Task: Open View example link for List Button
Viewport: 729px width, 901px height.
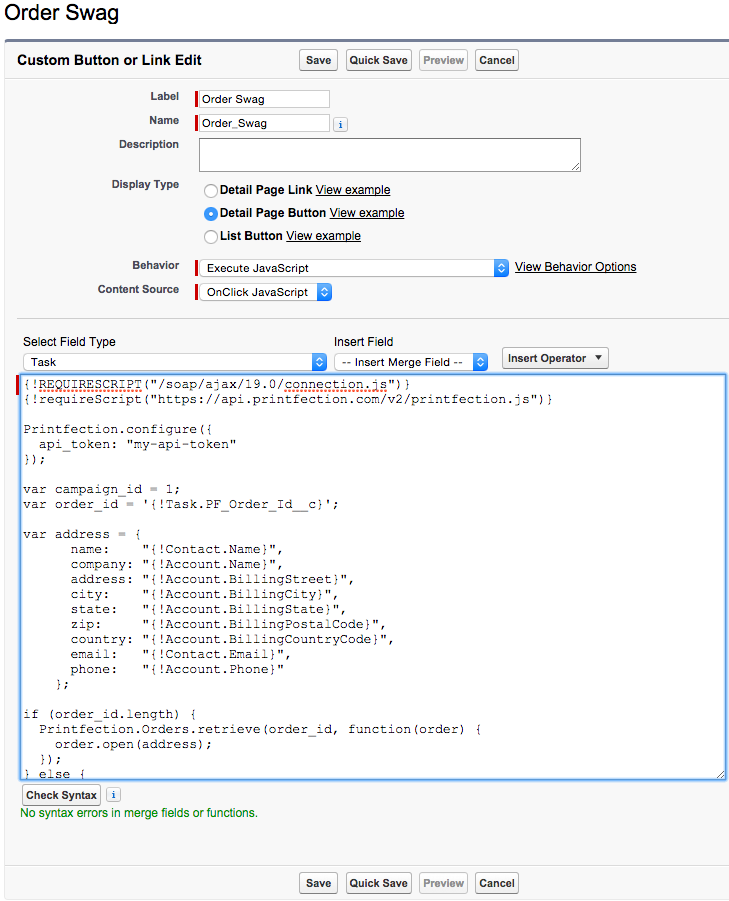Action: [323, 236]
